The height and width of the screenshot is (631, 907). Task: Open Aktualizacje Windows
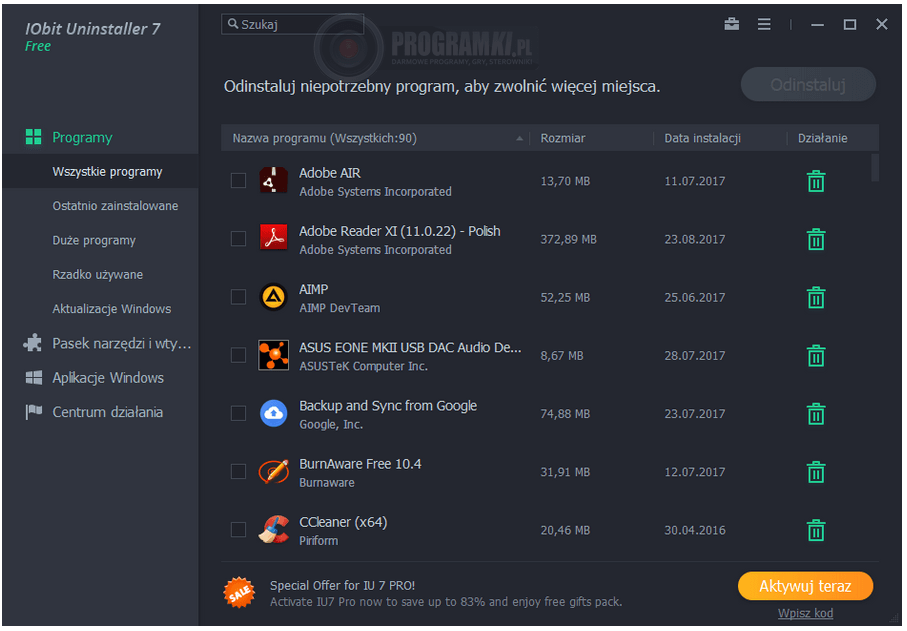click(112, 309)
